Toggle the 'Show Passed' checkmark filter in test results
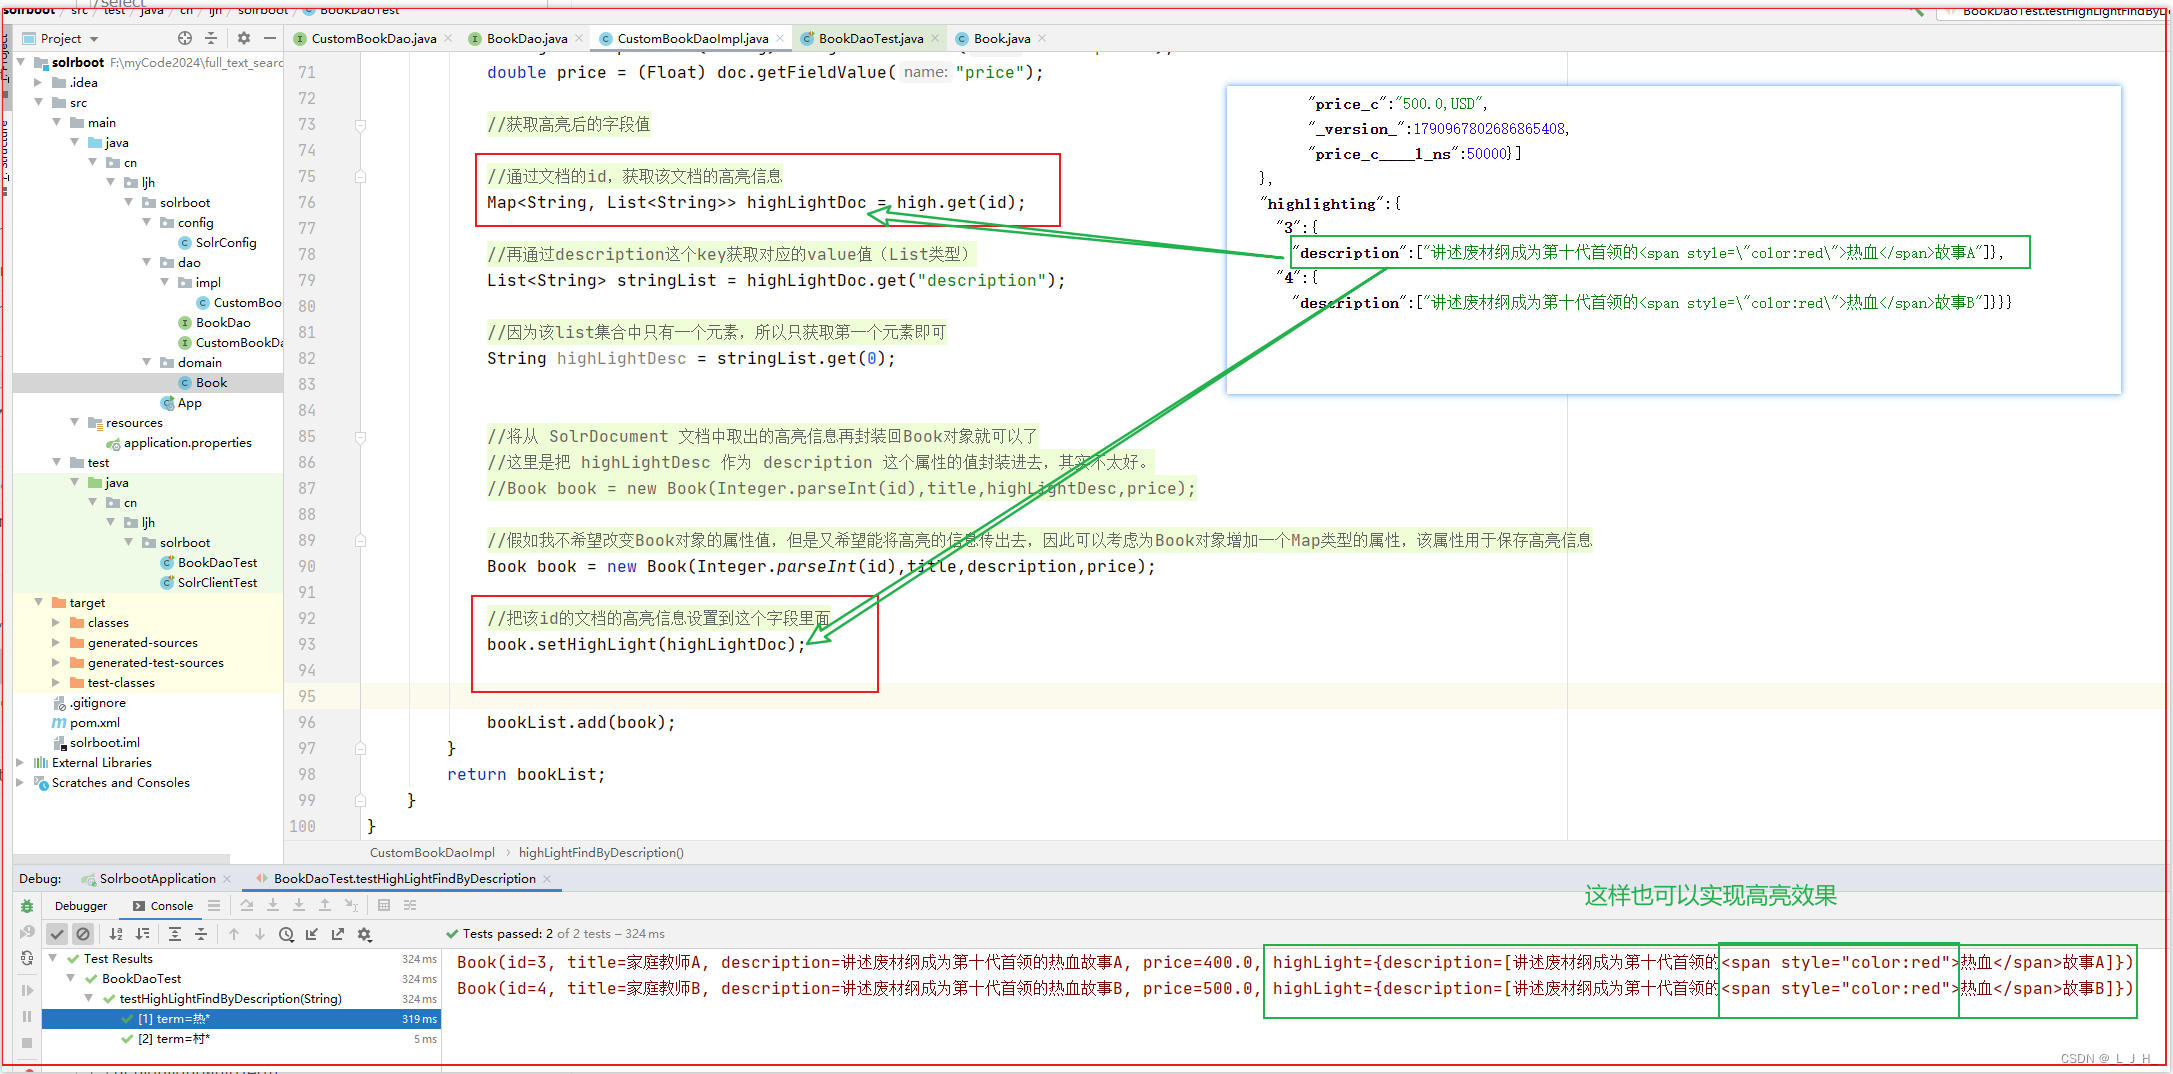Image resolution: width=2173 pixels, height=1074 pixels. (x=57, y=933)
